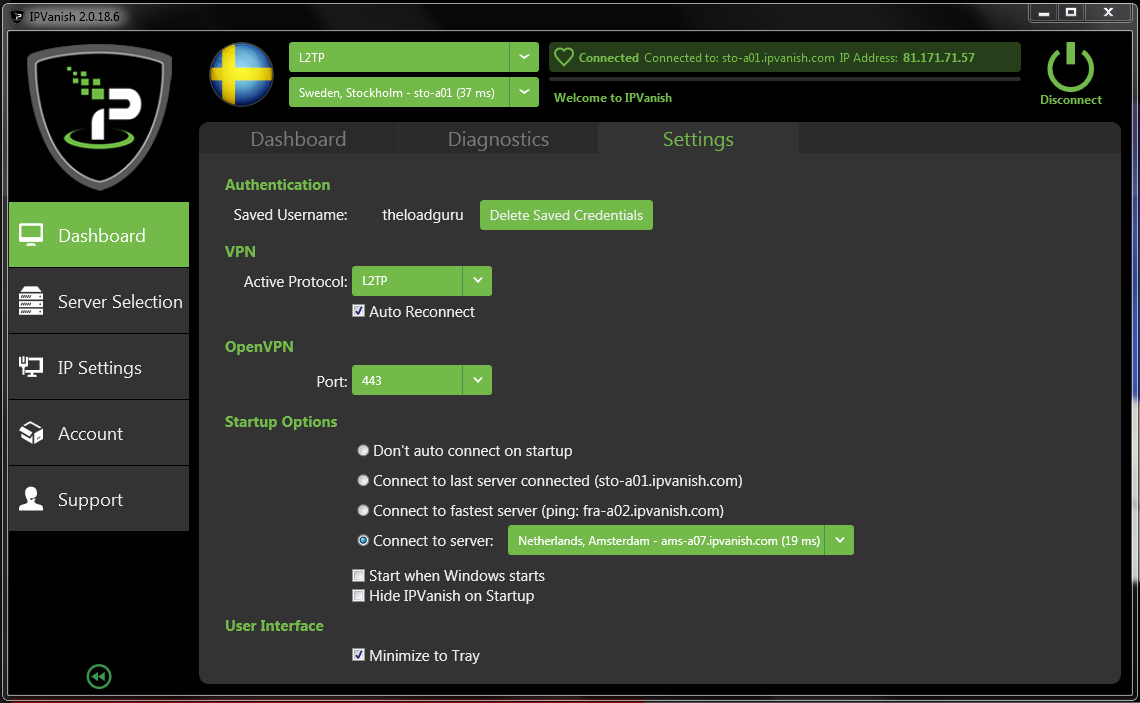This screenshot has width=1140, height=703.
Task: Click the Welcome to IPVanish message
Action: (x=613, y=97)
